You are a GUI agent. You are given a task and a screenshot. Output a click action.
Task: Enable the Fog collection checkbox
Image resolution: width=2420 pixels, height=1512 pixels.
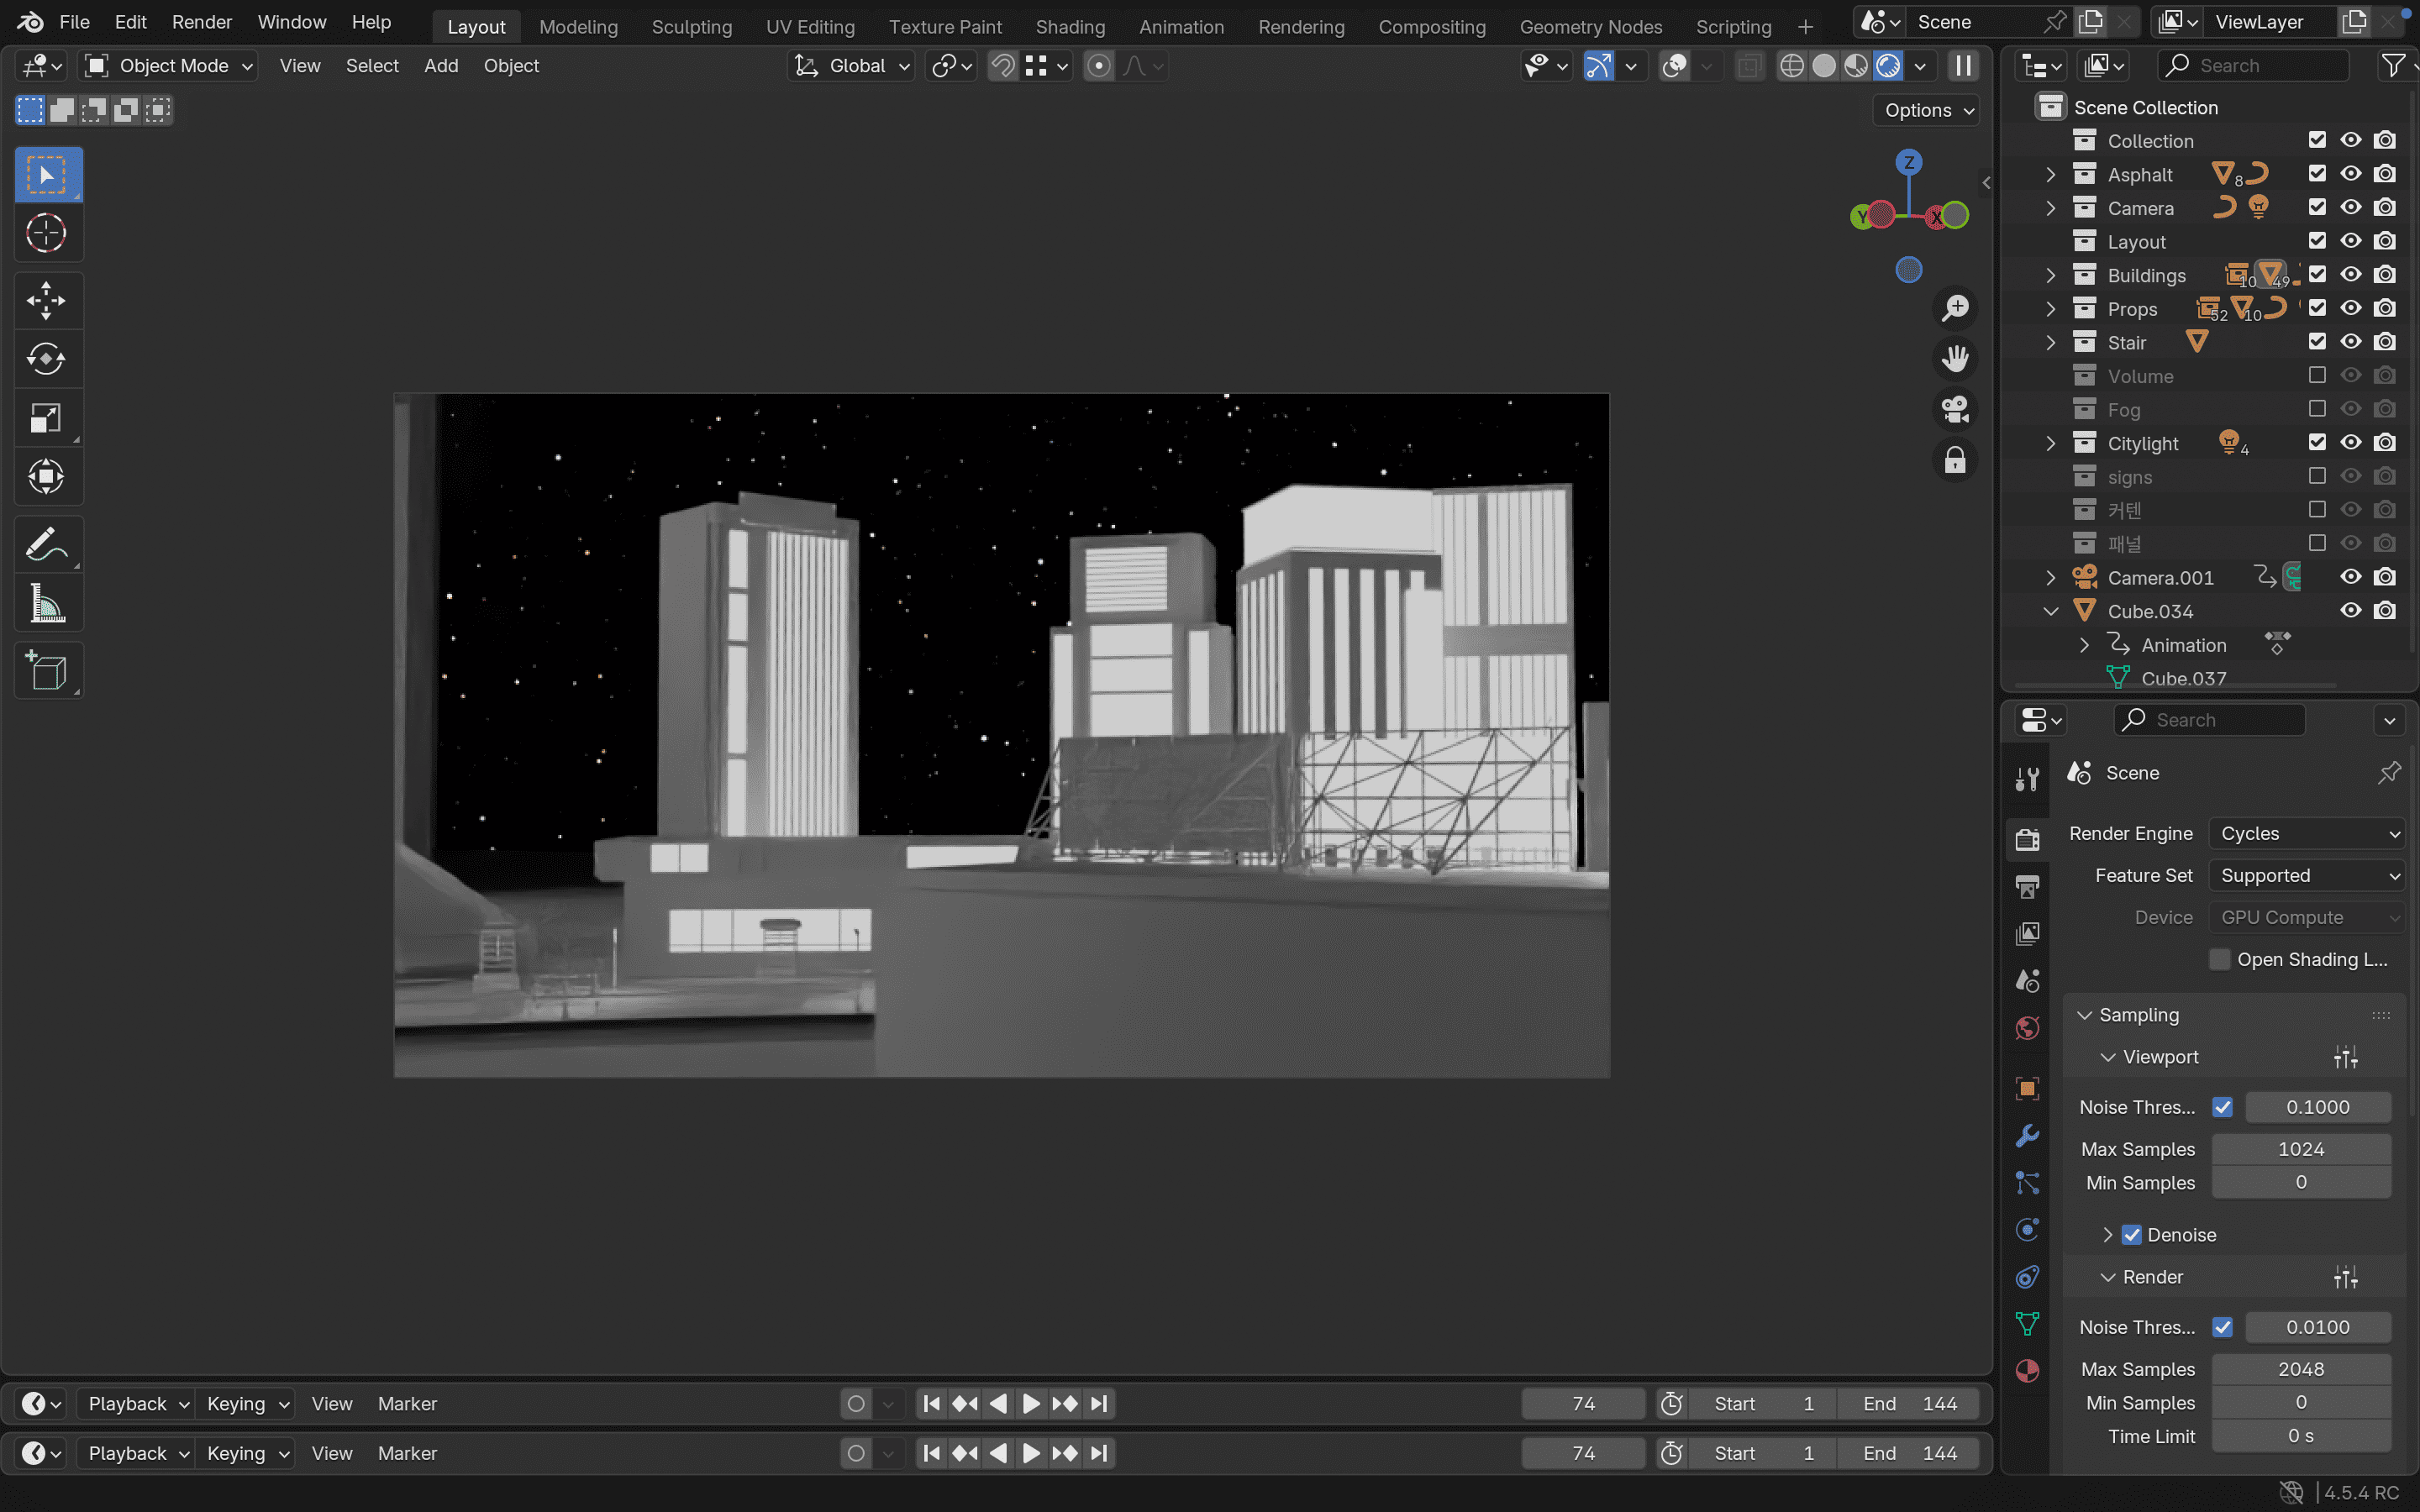pos(2316,409)
